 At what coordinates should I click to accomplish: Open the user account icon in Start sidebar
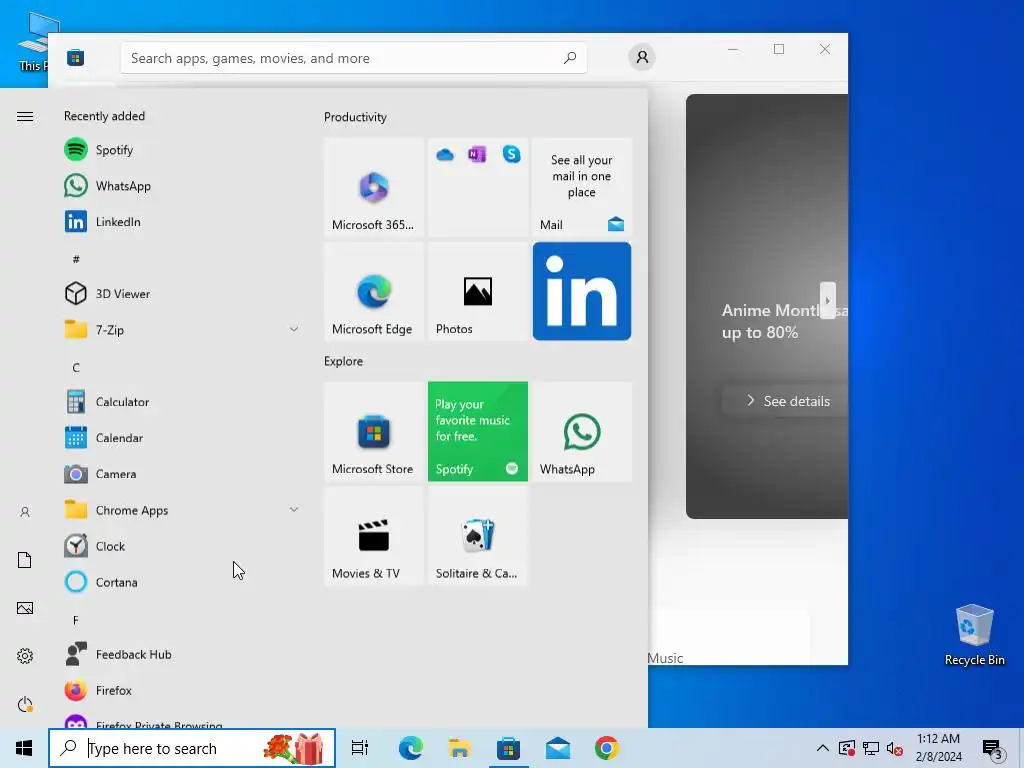click(25, 512)
